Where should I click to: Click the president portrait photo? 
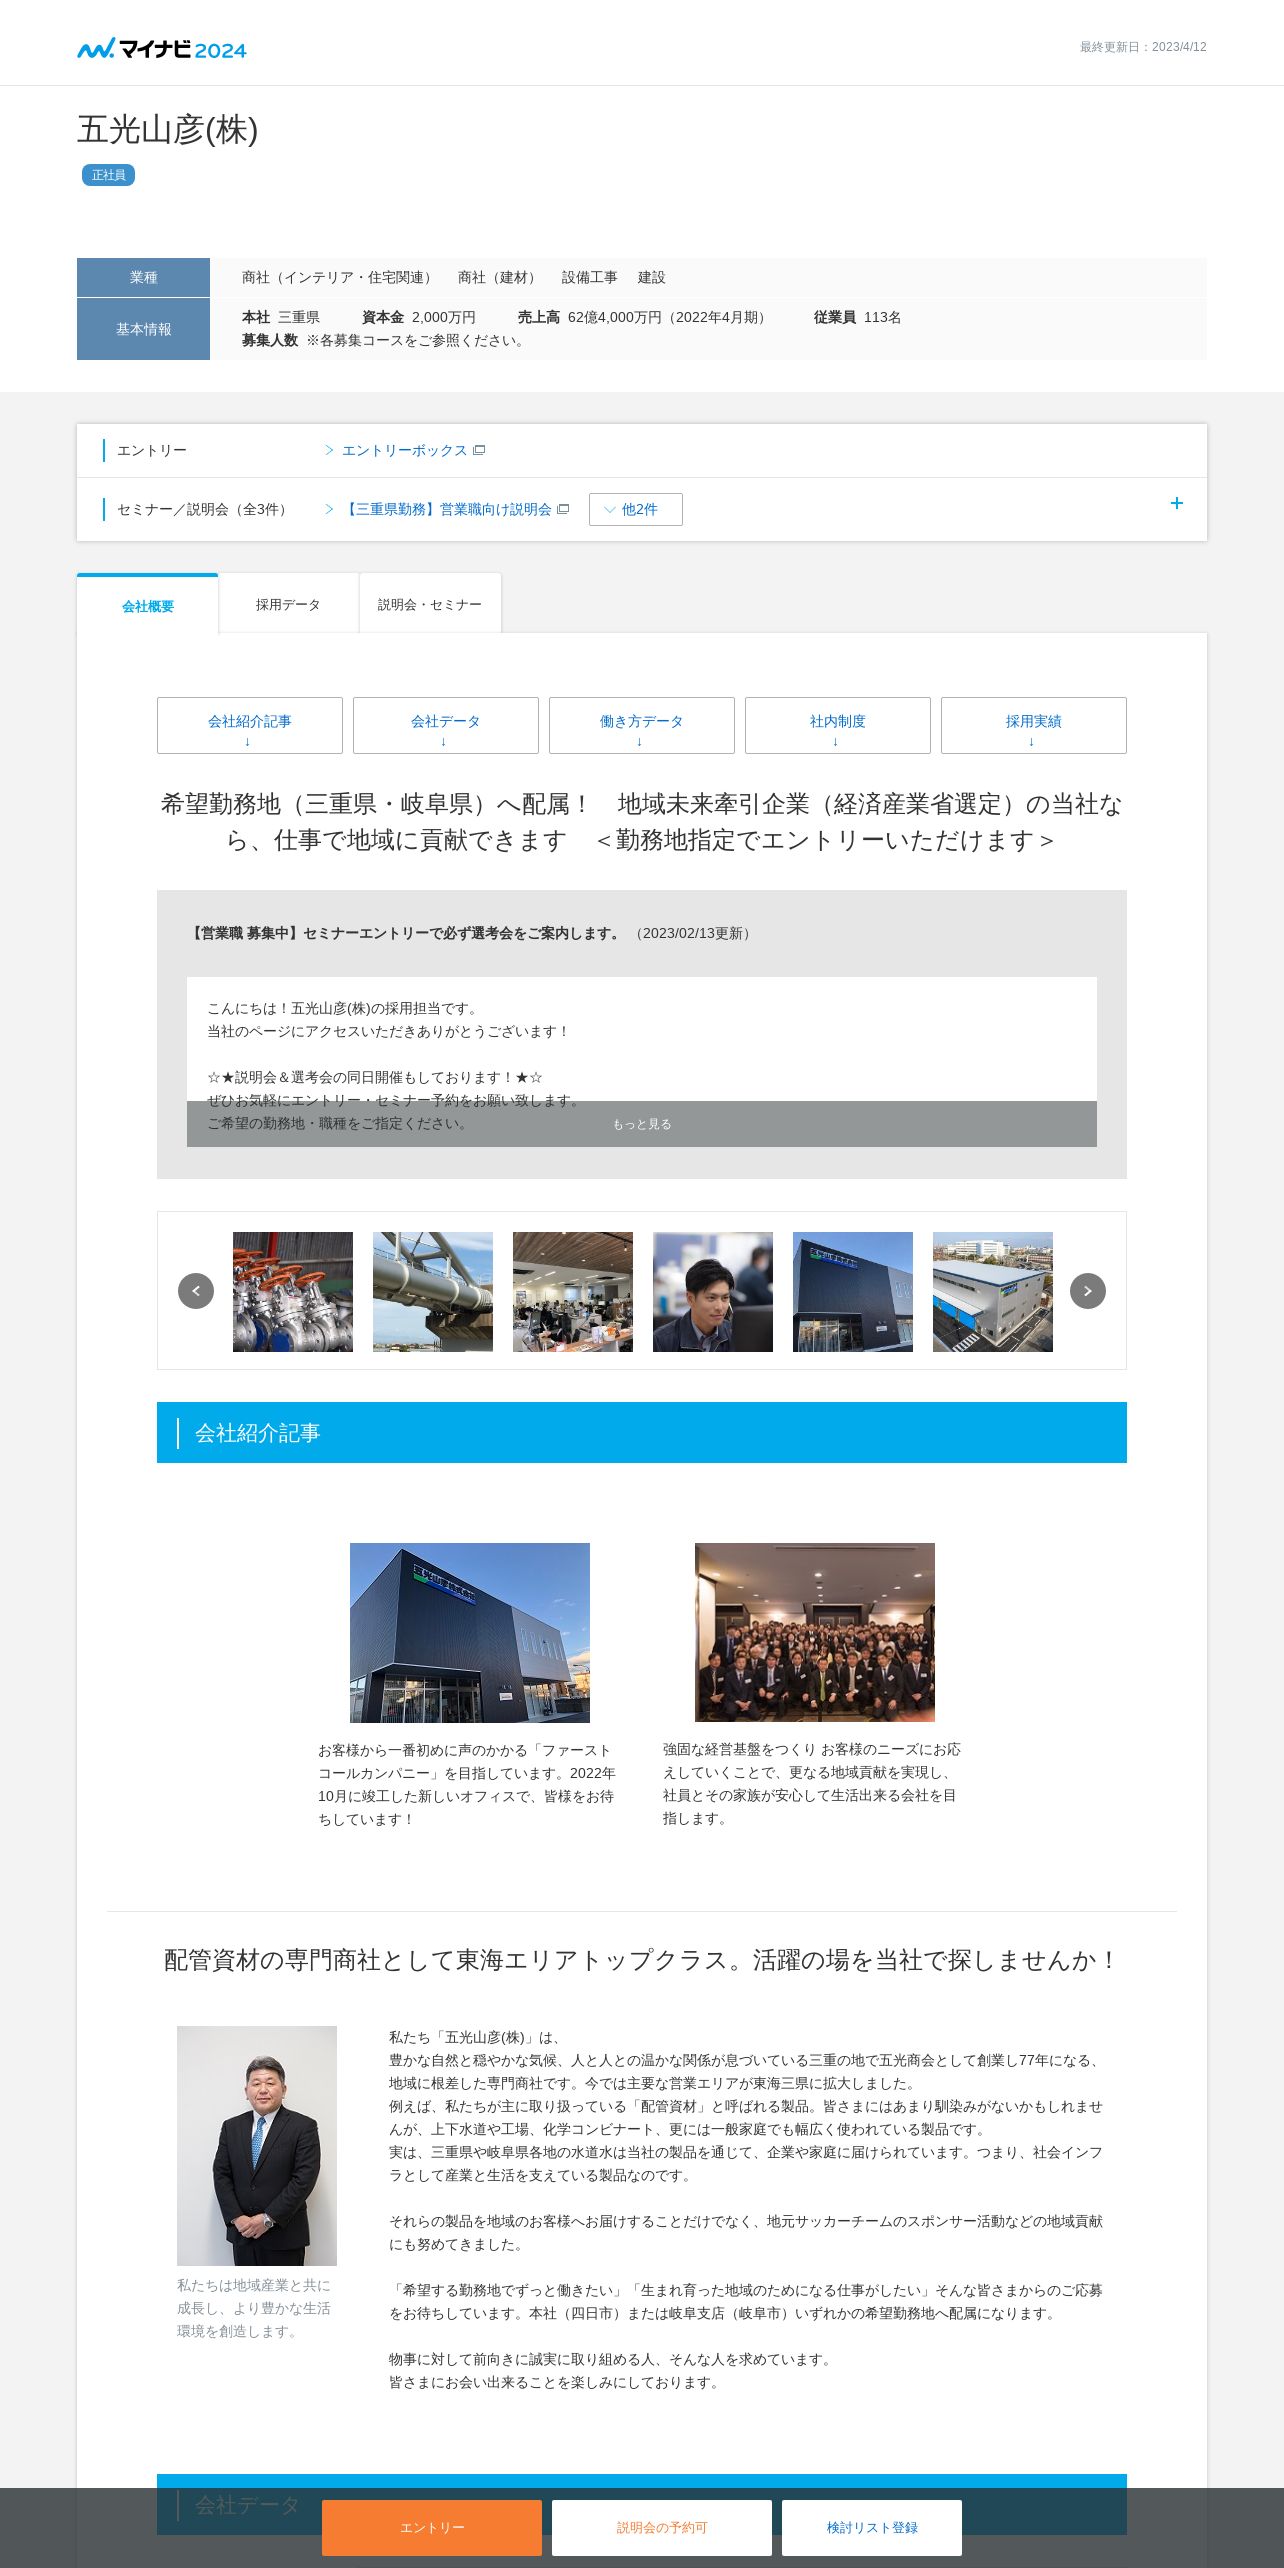click(x=257, y=2146)
